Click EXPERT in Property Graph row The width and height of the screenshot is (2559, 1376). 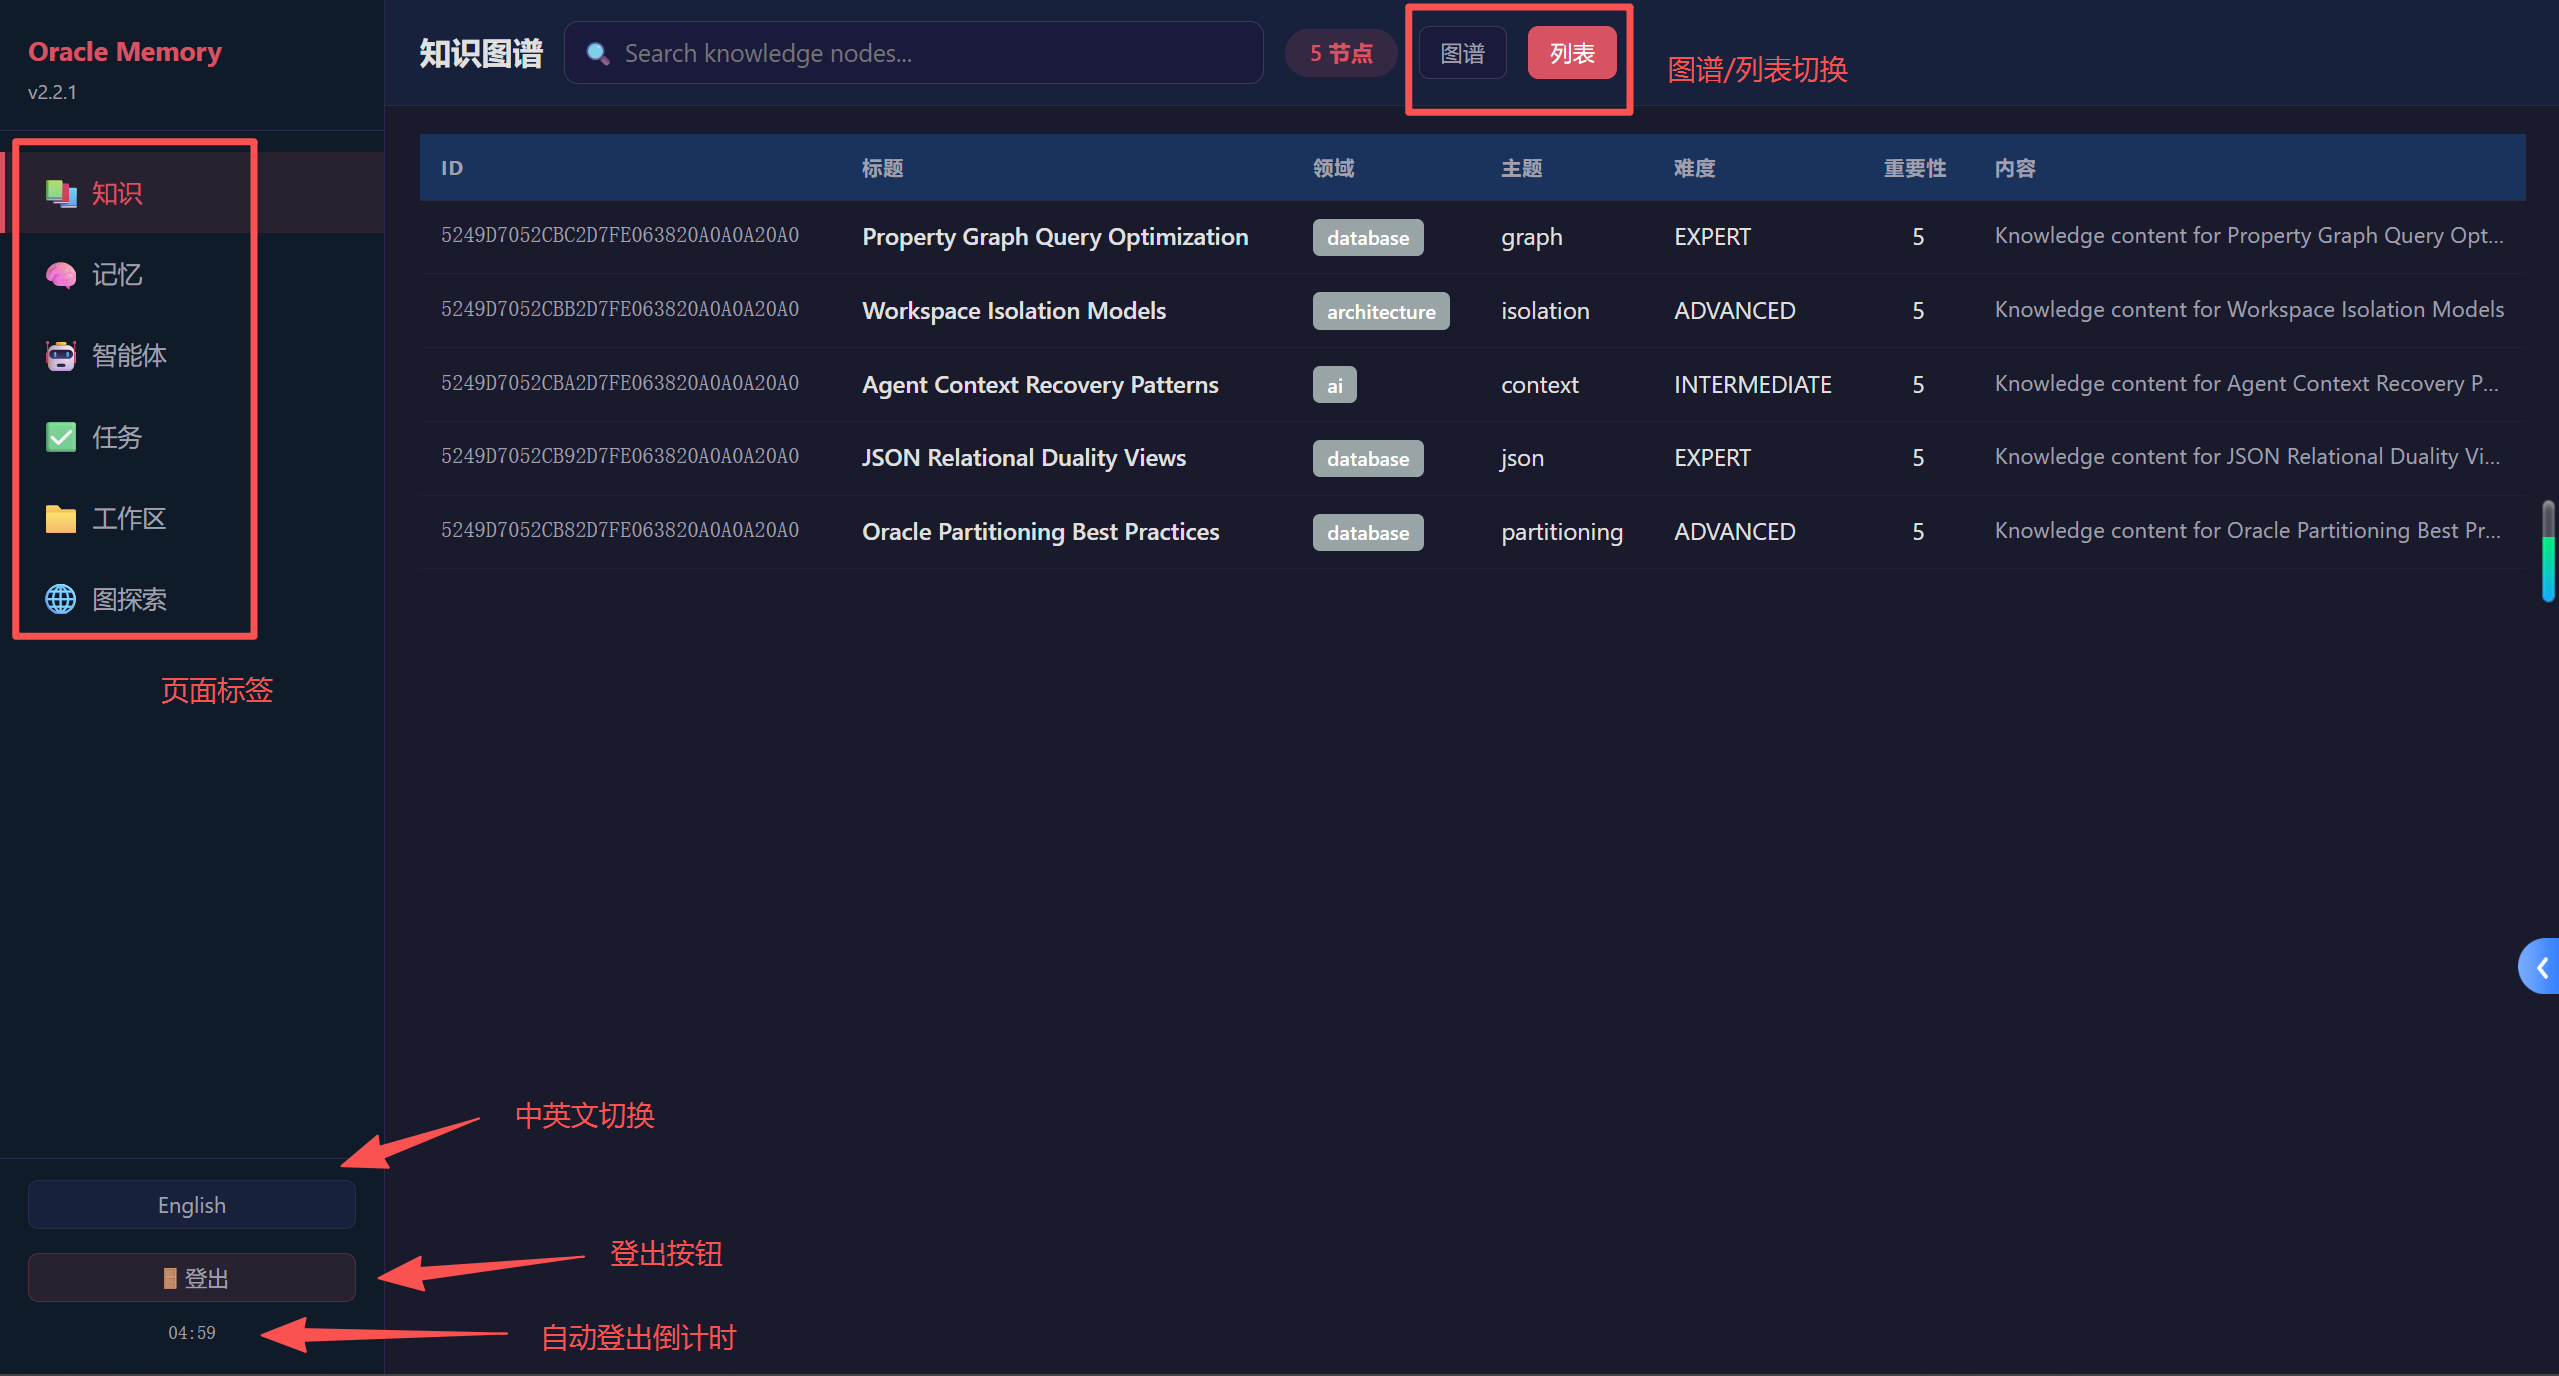[x=1712, y=237]
